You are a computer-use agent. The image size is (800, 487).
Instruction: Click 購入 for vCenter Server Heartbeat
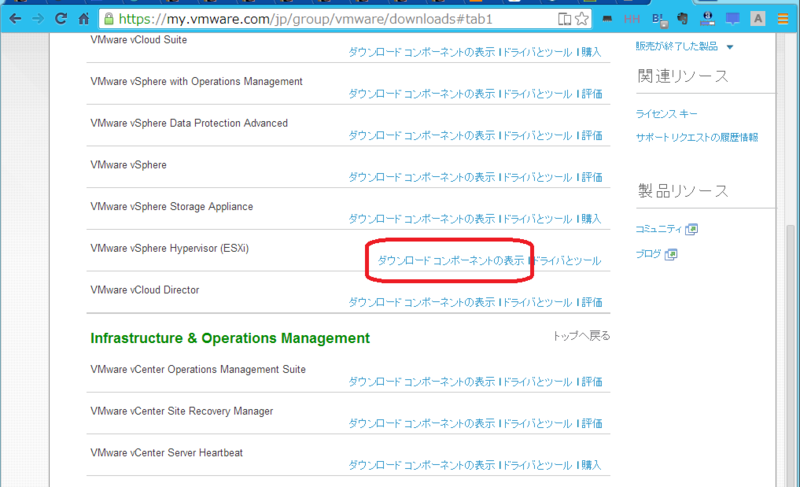(x=591, y=466)
